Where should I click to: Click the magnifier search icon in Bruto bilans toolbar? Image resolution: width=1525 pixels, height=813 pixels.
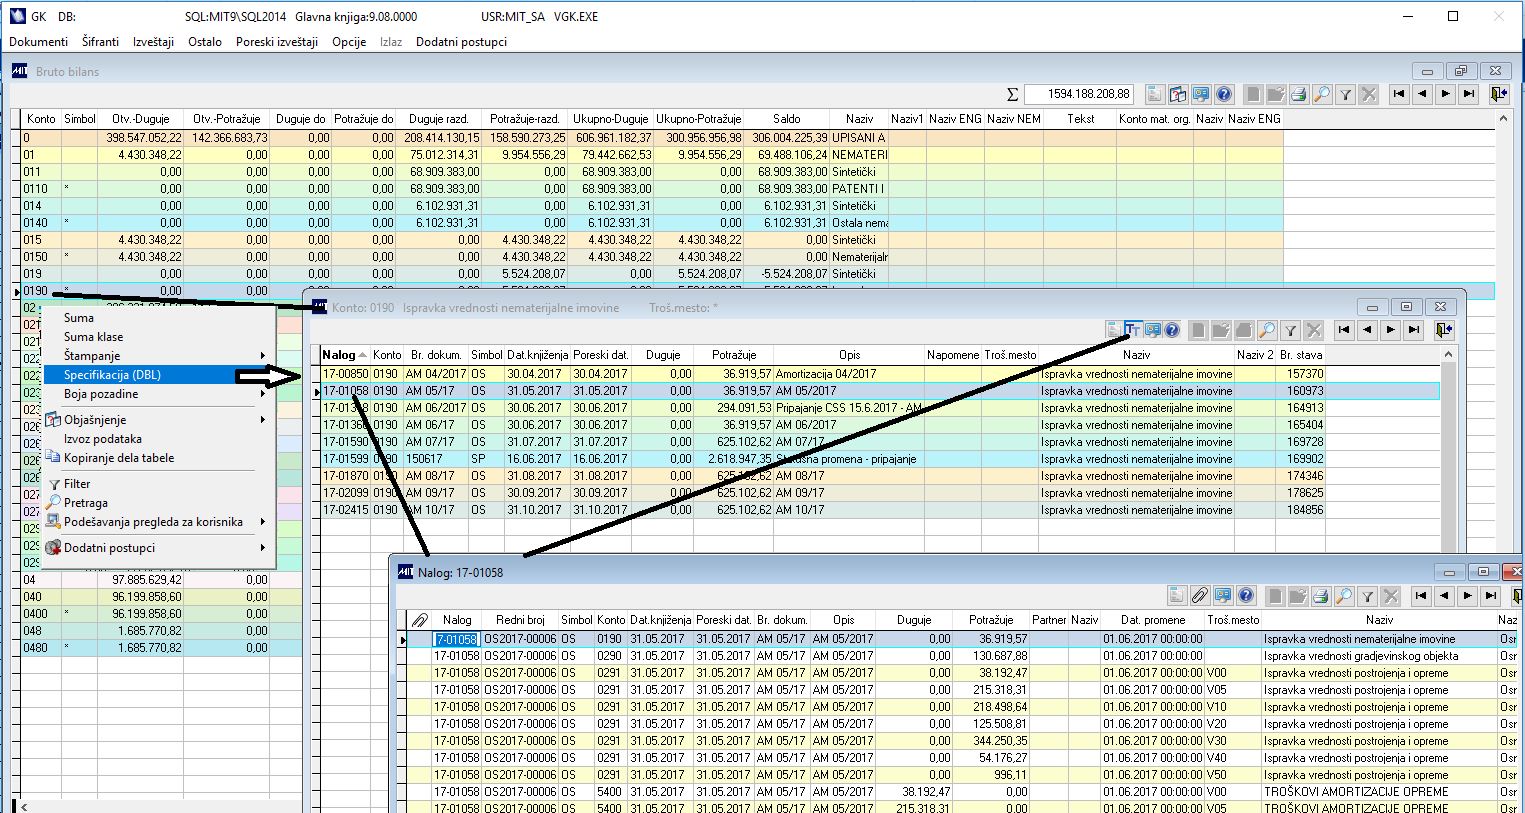point(1322,94)
